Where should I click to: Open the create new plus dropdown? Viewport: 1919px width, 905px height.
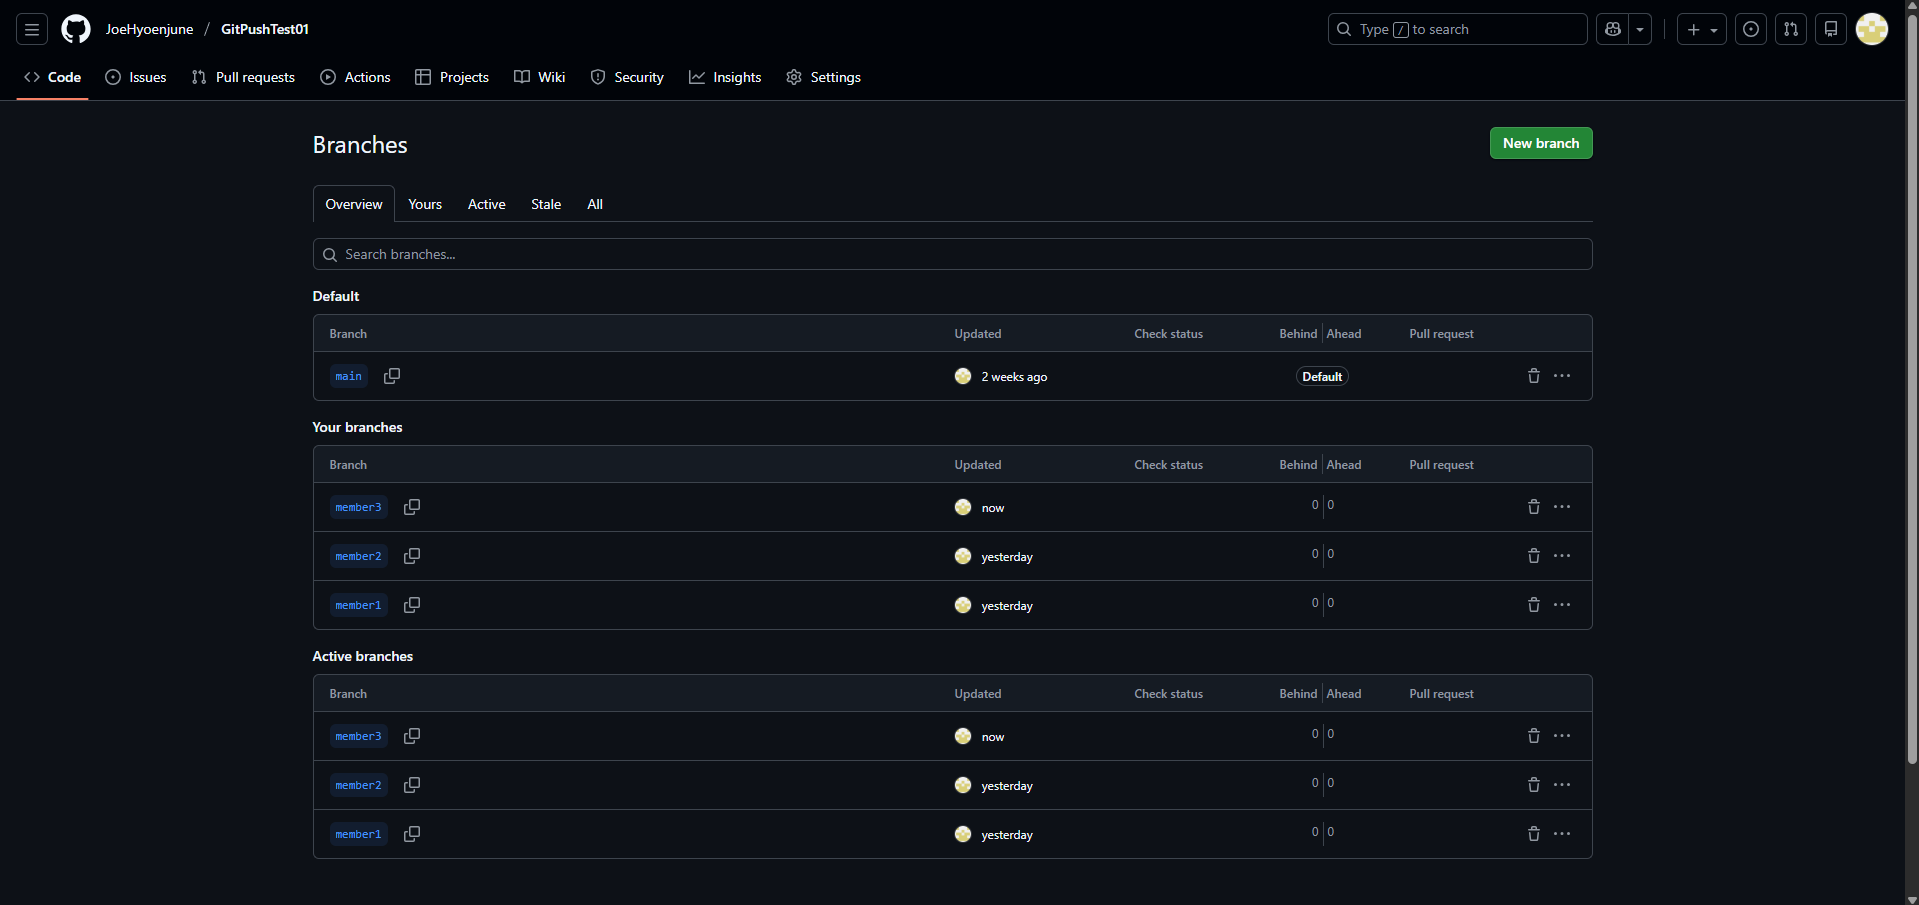pos(1702,29)
